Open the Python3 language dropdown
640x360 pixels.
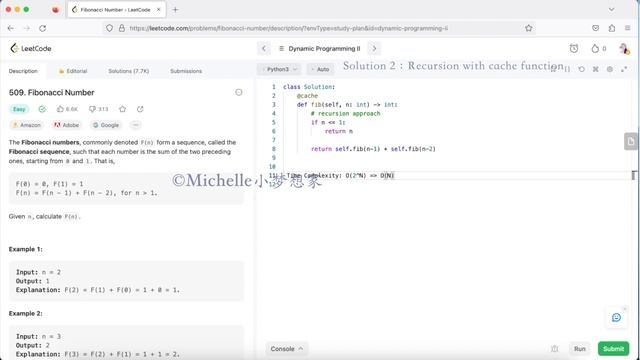[280, 69]
